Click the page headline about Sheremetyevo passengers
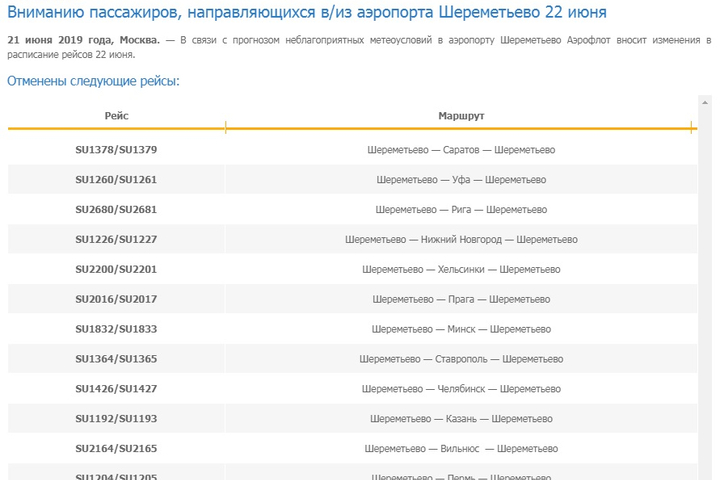 tap(307, 12)
